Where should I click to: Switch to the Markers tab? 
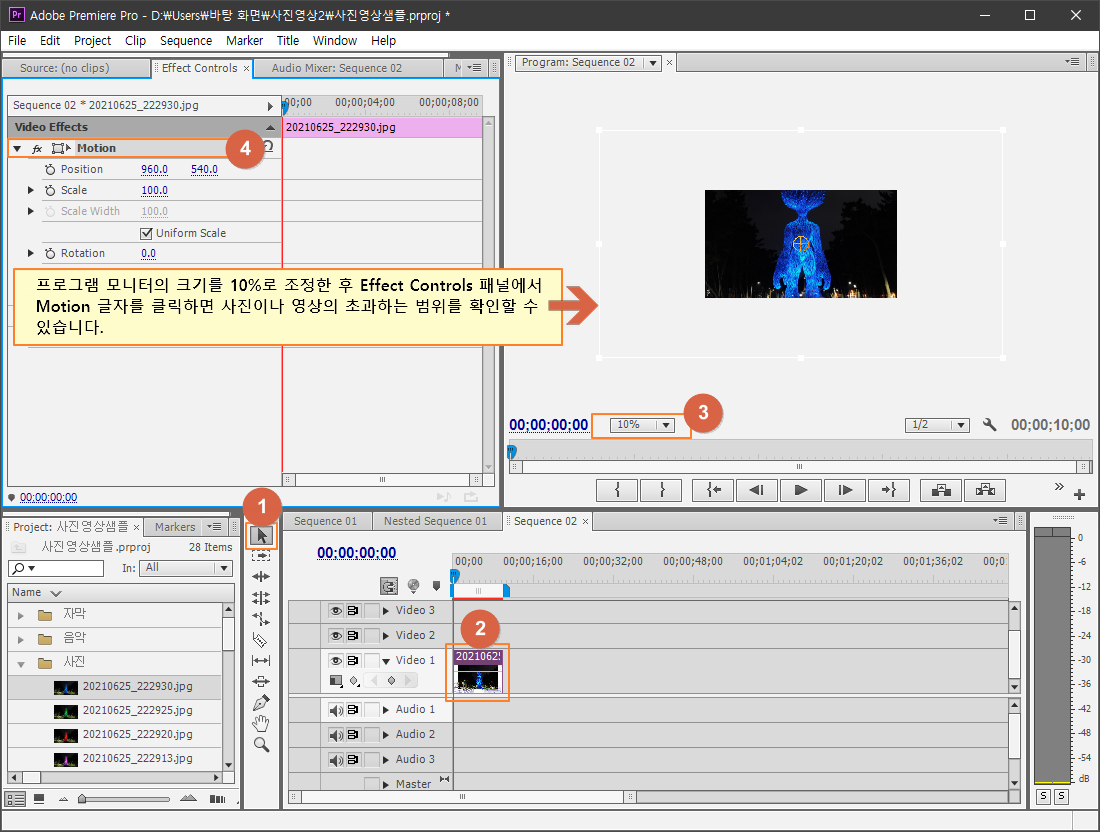click(x=175, y=527)
